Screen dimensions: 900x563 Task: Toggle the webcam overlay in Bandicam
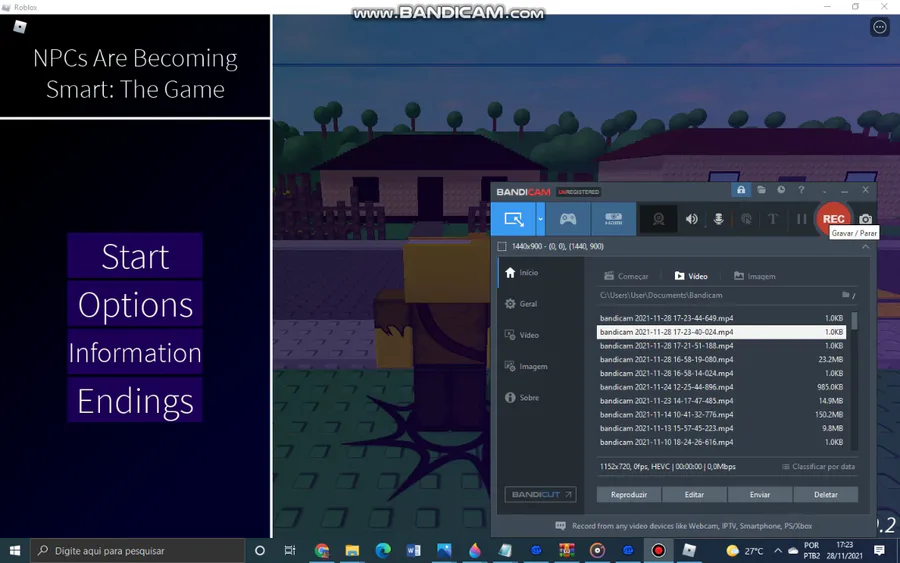click(x=658, y=219)
